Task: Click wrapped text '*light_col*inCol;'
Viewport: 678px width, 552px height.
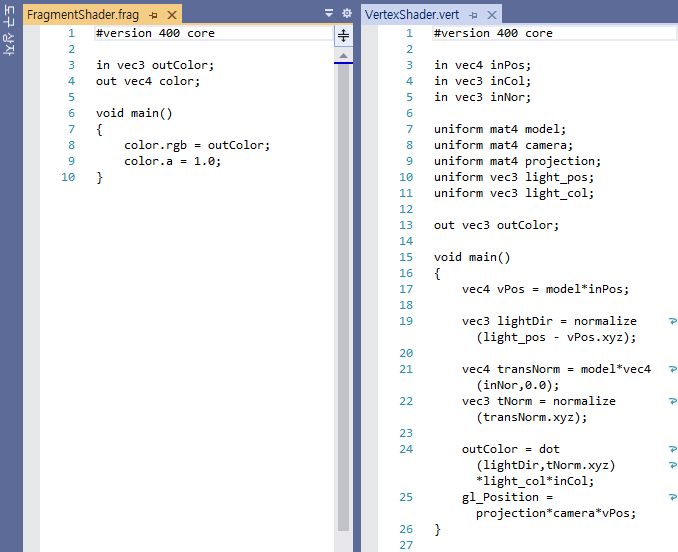Action: click(535, 481)
